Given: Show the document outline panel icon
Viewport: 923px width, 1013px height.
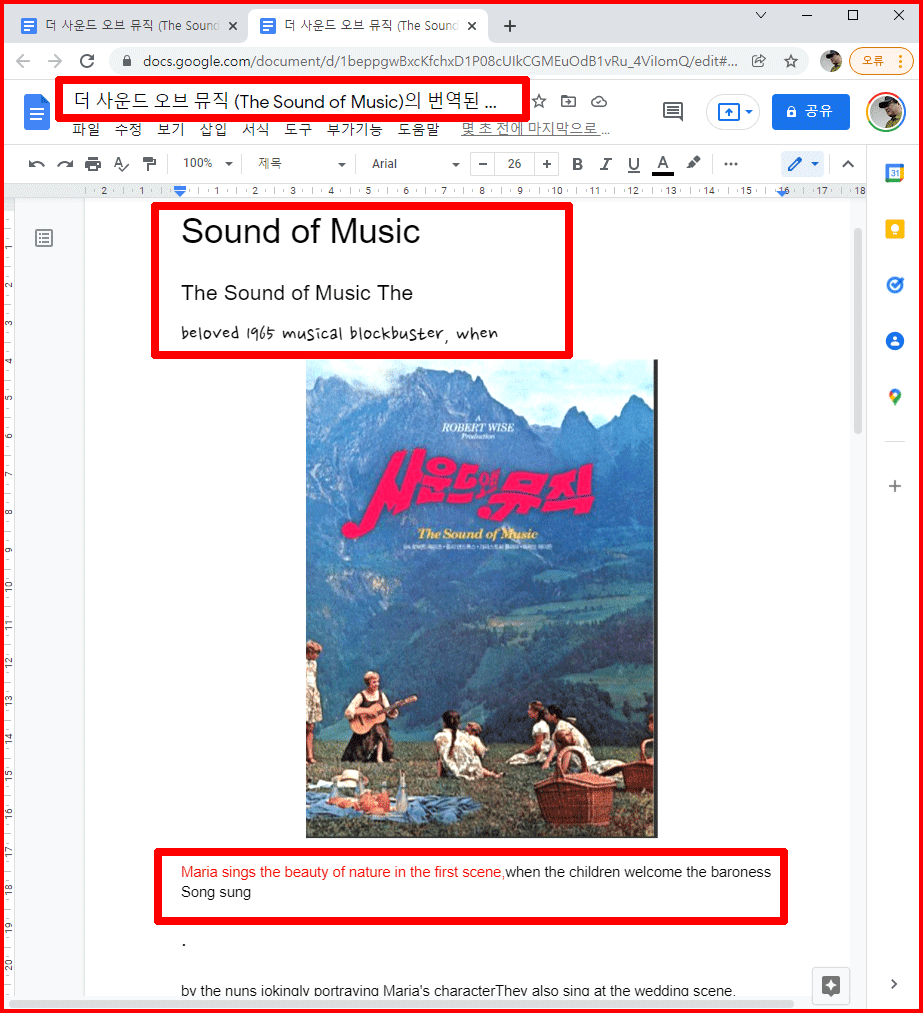Looking at the screenshot, I should (44, 238).
